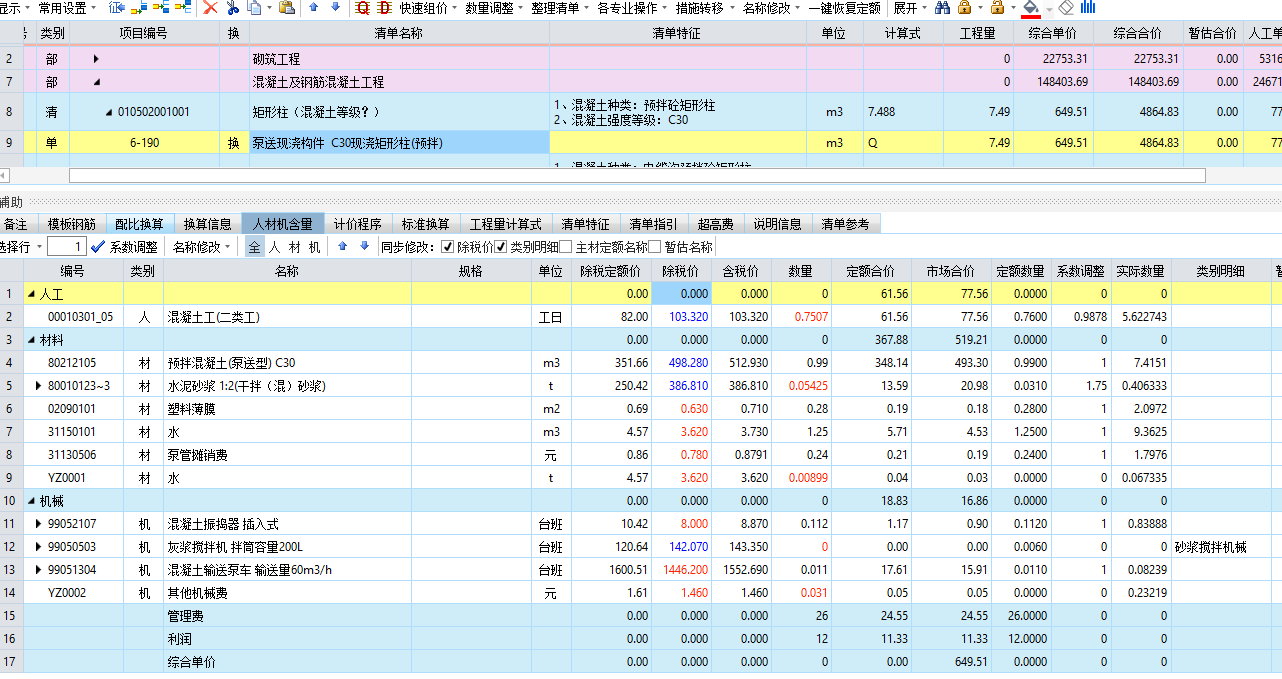Expand row 99051304 混凝土输送泵车
The width and height of the screenshot is (1282, 679).
coord(39,570)
